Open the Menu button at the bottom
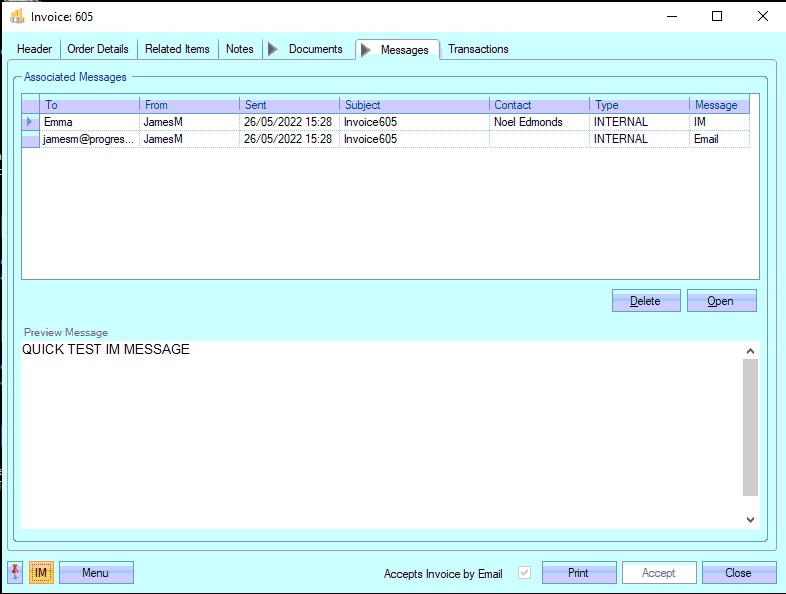 [96, 573]
